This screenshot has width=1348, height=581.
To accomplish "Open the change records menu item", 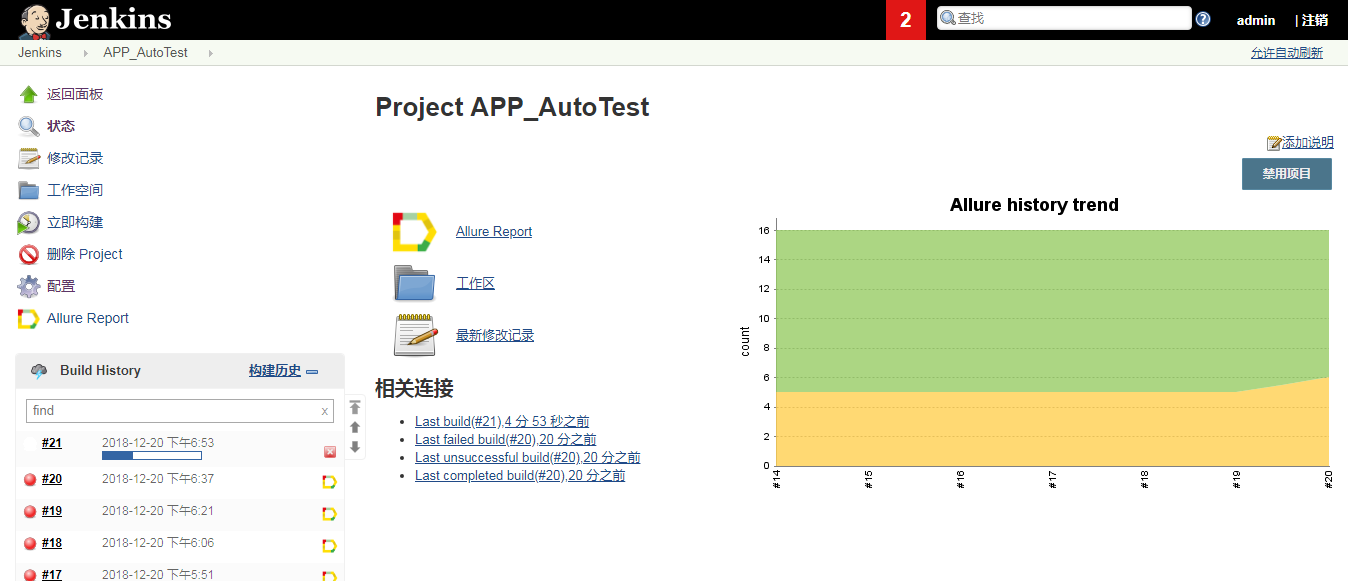I will 75,159.
